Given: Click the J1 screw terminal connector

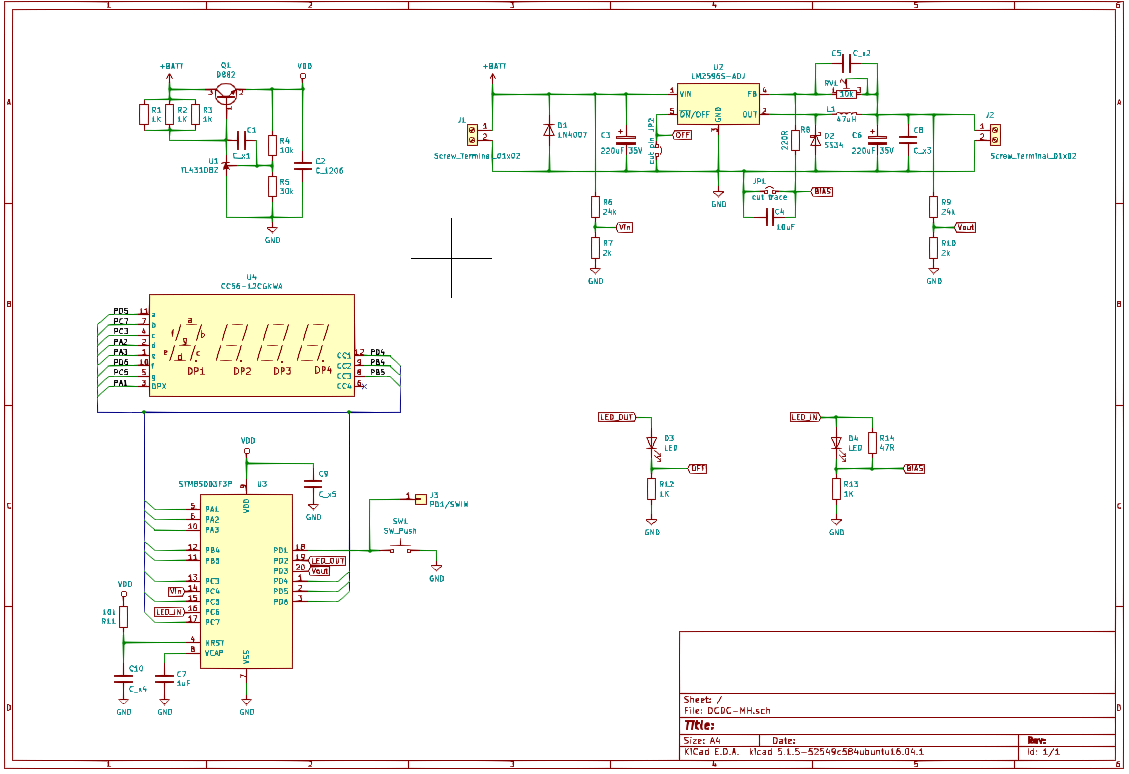Looking at the screenshot, I should 473,132.
